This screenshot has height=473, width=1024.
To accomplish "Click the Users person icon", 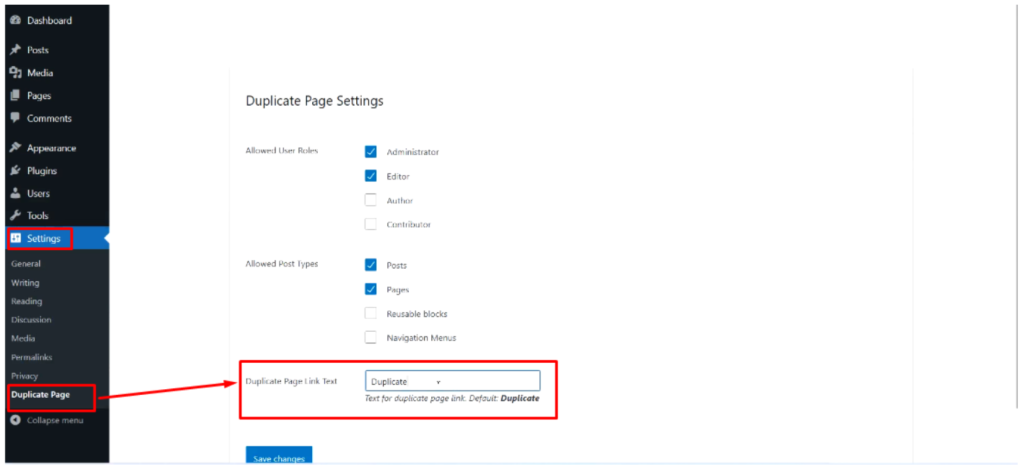I will 16,194.
